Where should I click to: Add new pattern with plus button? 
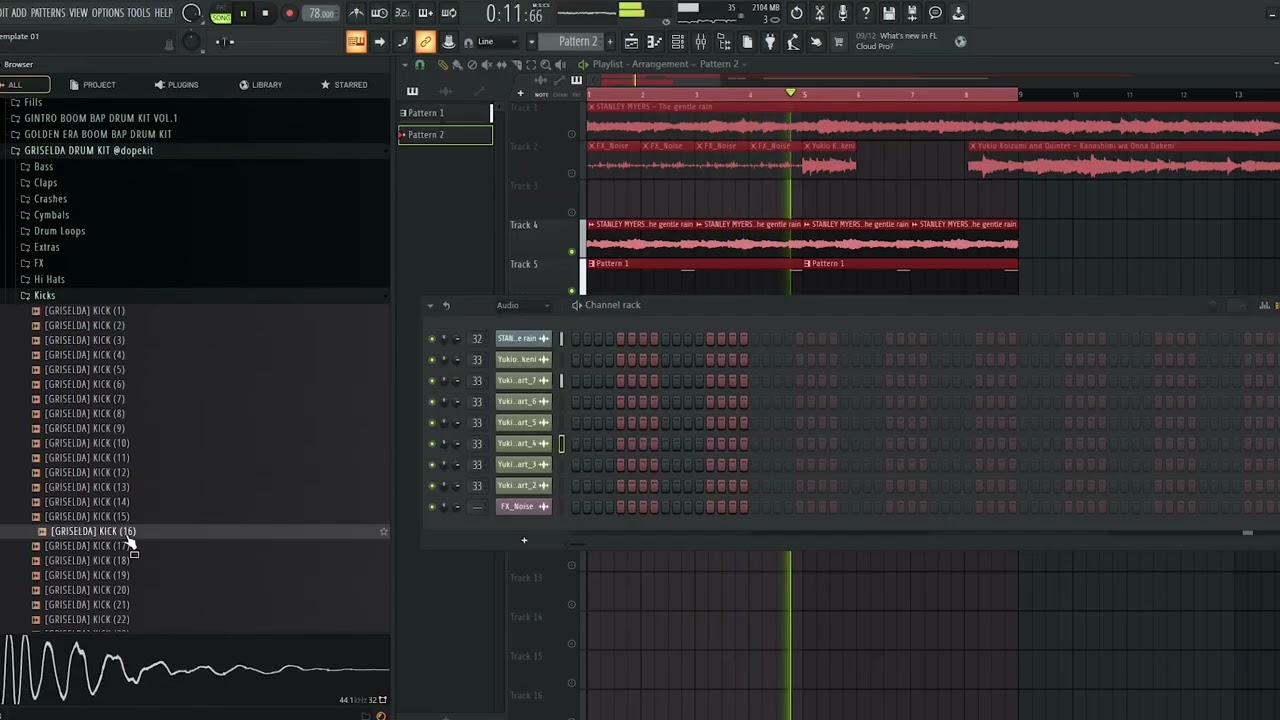[x=608, y=41]
